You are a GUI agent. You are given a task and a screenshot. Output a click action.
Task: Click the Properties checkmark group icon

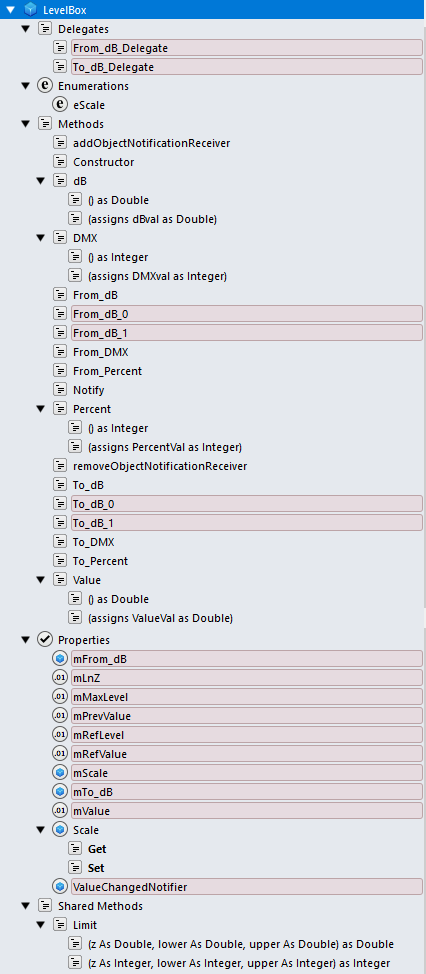click(x=45, y=639)
